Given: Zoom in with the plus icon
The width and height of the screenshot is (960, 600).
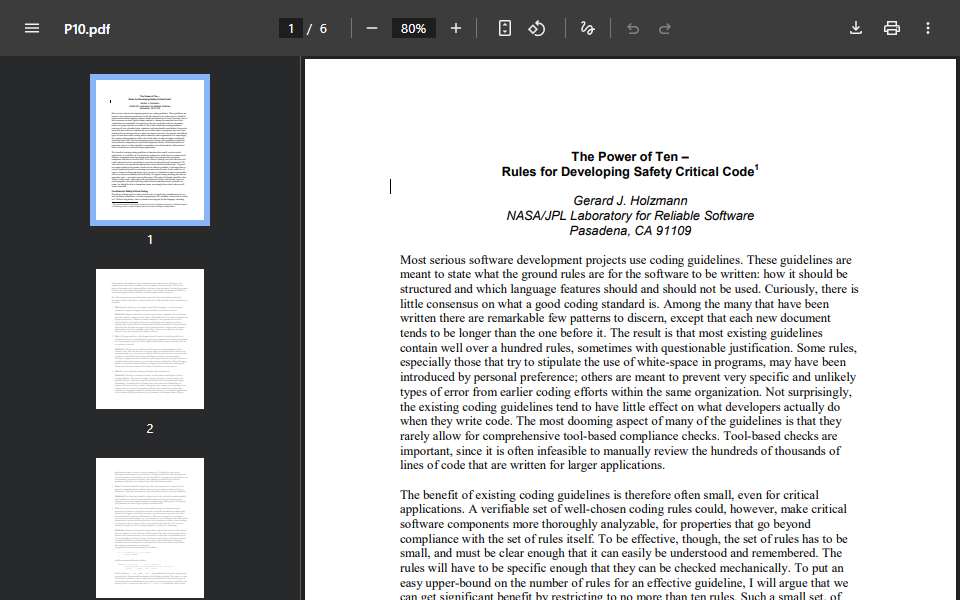Looking at the screenshot, I should click(456, 28).
